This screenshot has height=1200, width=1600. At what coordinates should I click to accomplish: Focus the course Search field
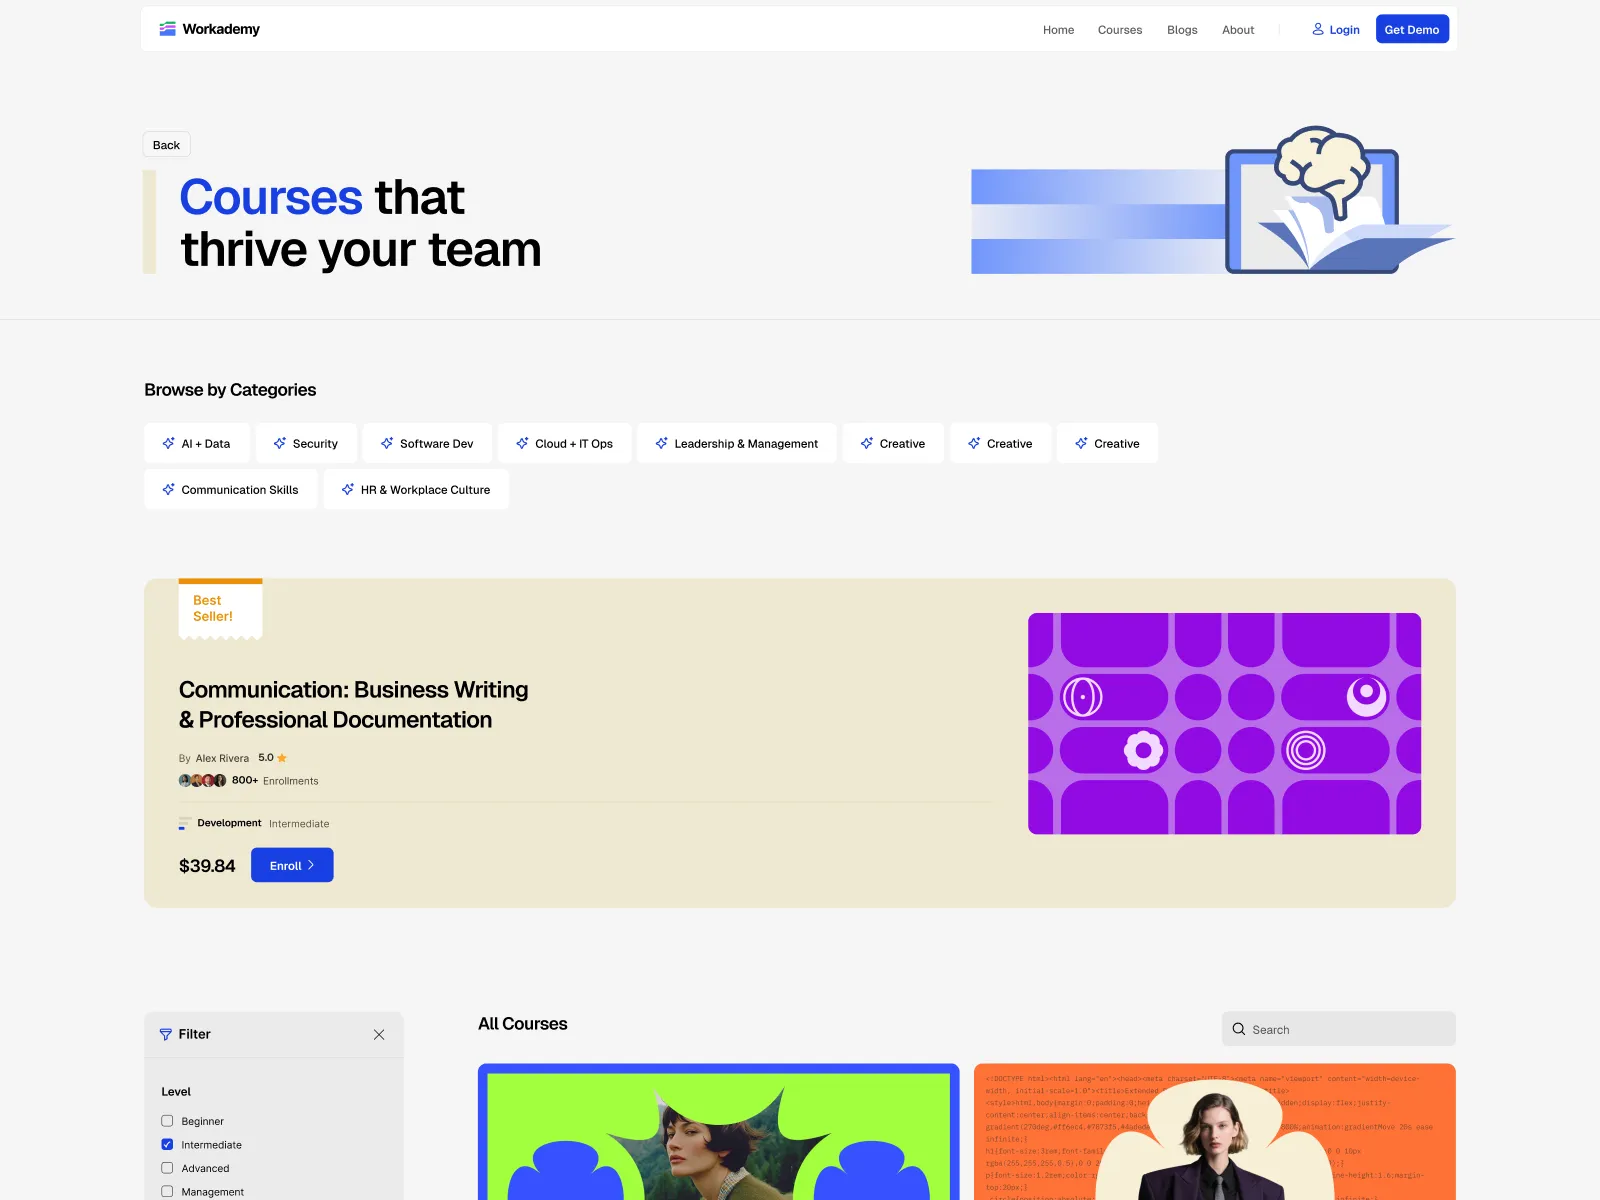(x=1346, y=1029)
